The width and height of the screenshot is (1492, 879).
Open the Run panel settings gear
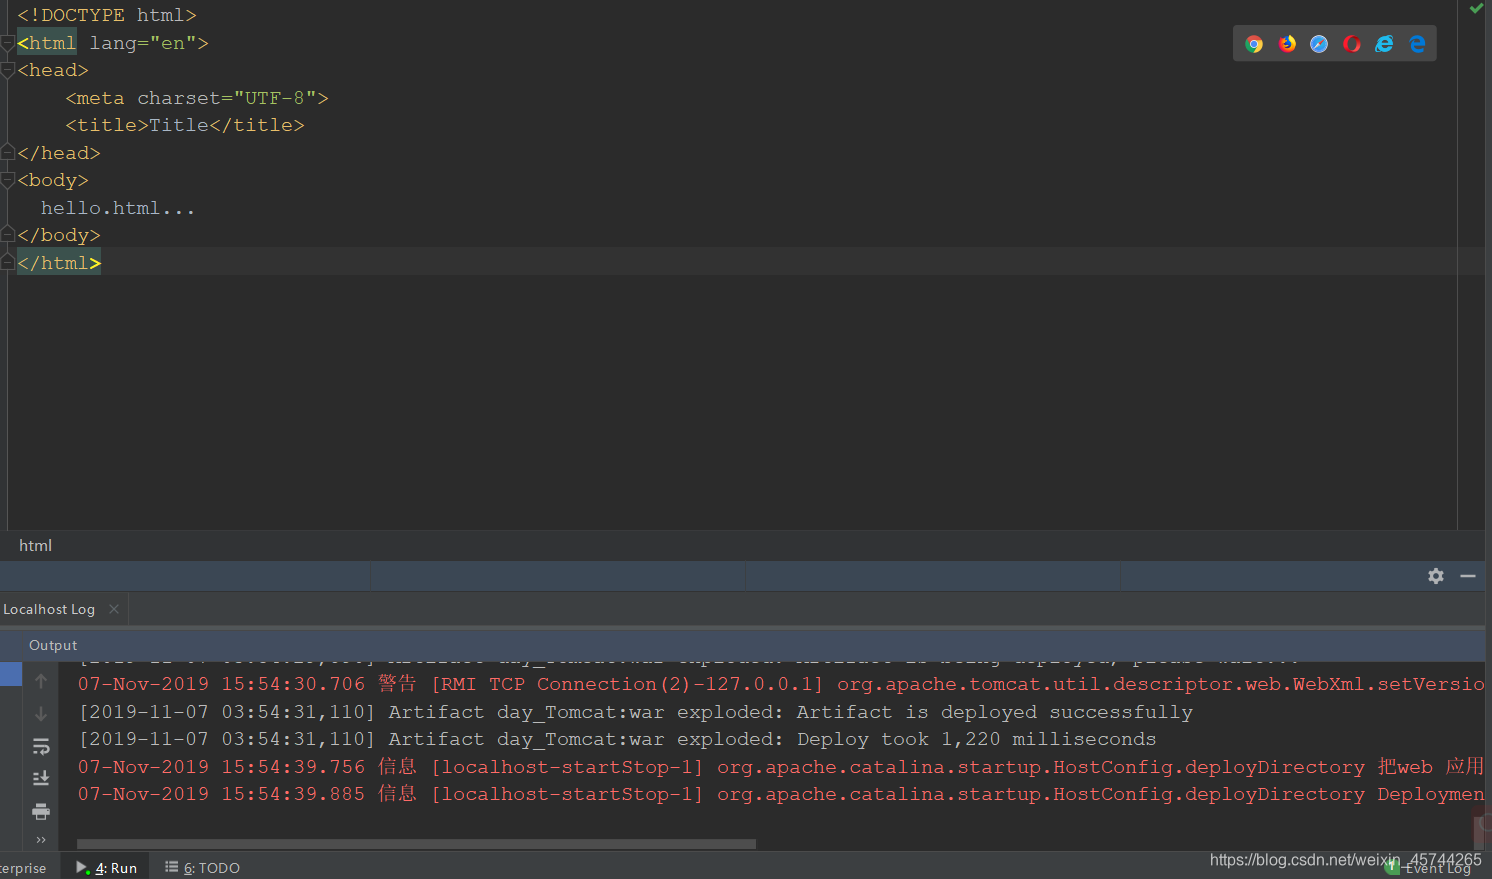point(1436,576)
